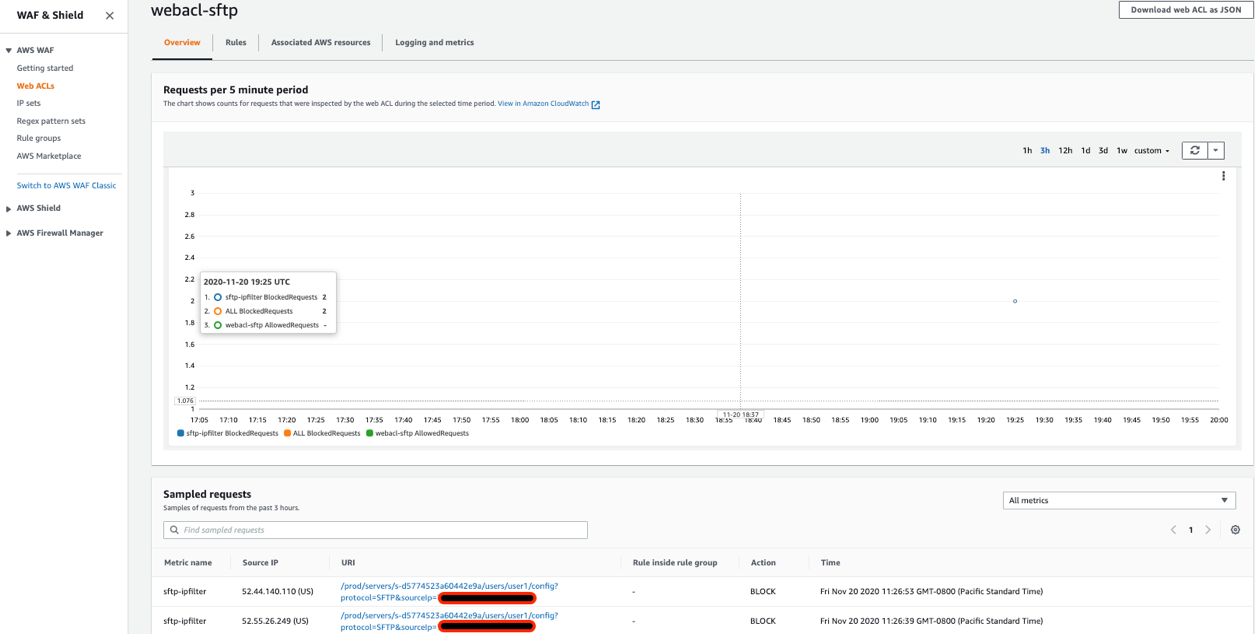
Task: Click the View in Amazon CloudWatch external link icon
Action: point(596,102)
